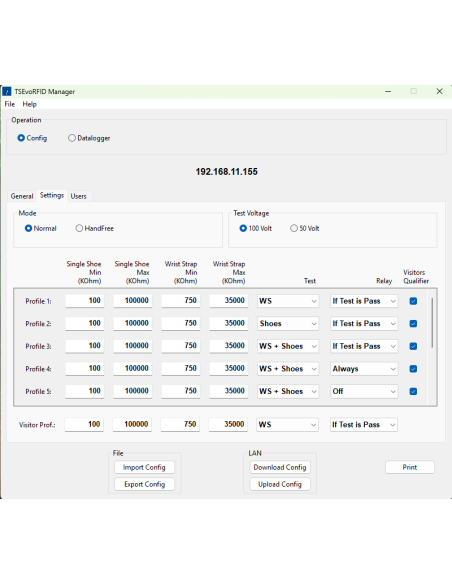Viewport: 452px width, 584px height.
Task: Open the Profile 1 Test dropdown
Action: point(288,301)
